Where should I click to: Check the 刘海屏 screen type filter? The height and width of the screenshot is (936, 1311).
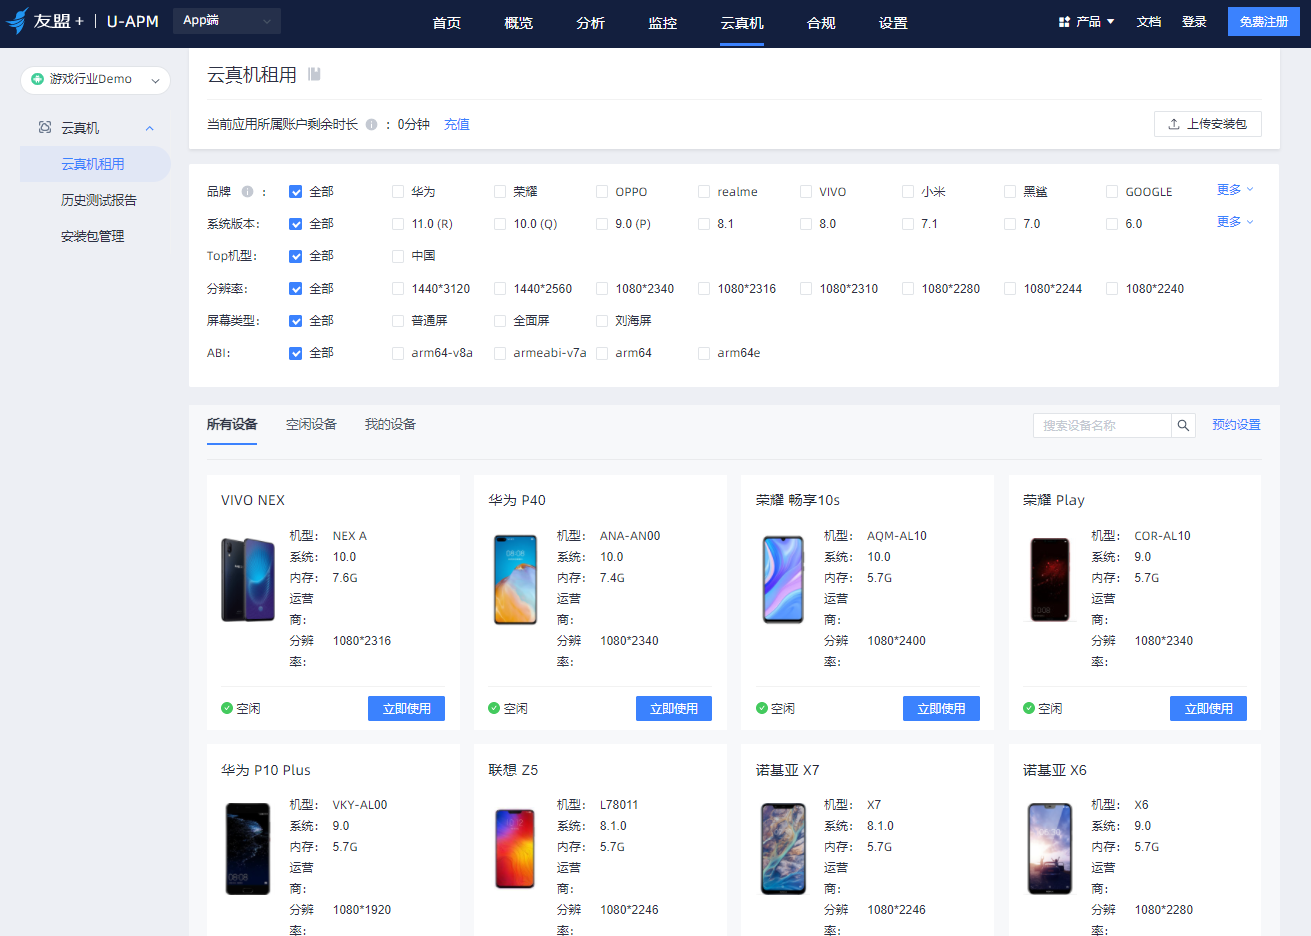602,321
